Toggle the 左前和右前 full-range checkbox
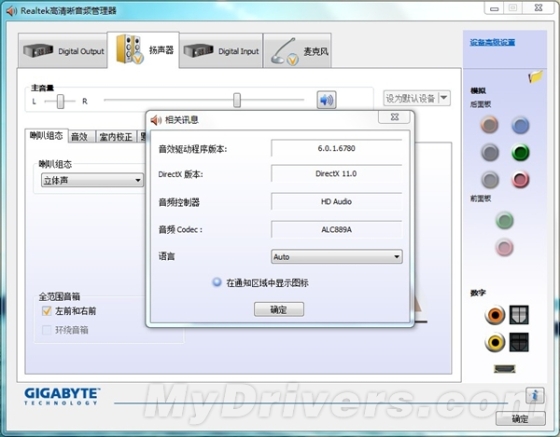The width and height of the screenshot is (560, 437). 46,311
